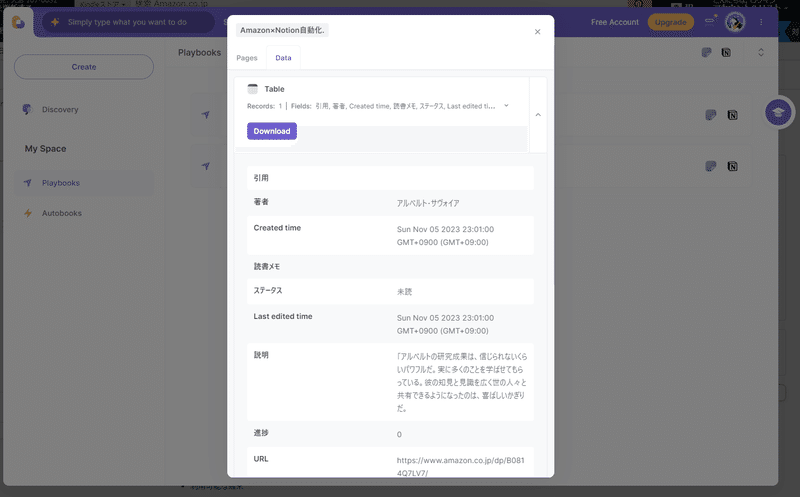Open the Amazon URL value
The image size is (800, 497).
point(460,466)
